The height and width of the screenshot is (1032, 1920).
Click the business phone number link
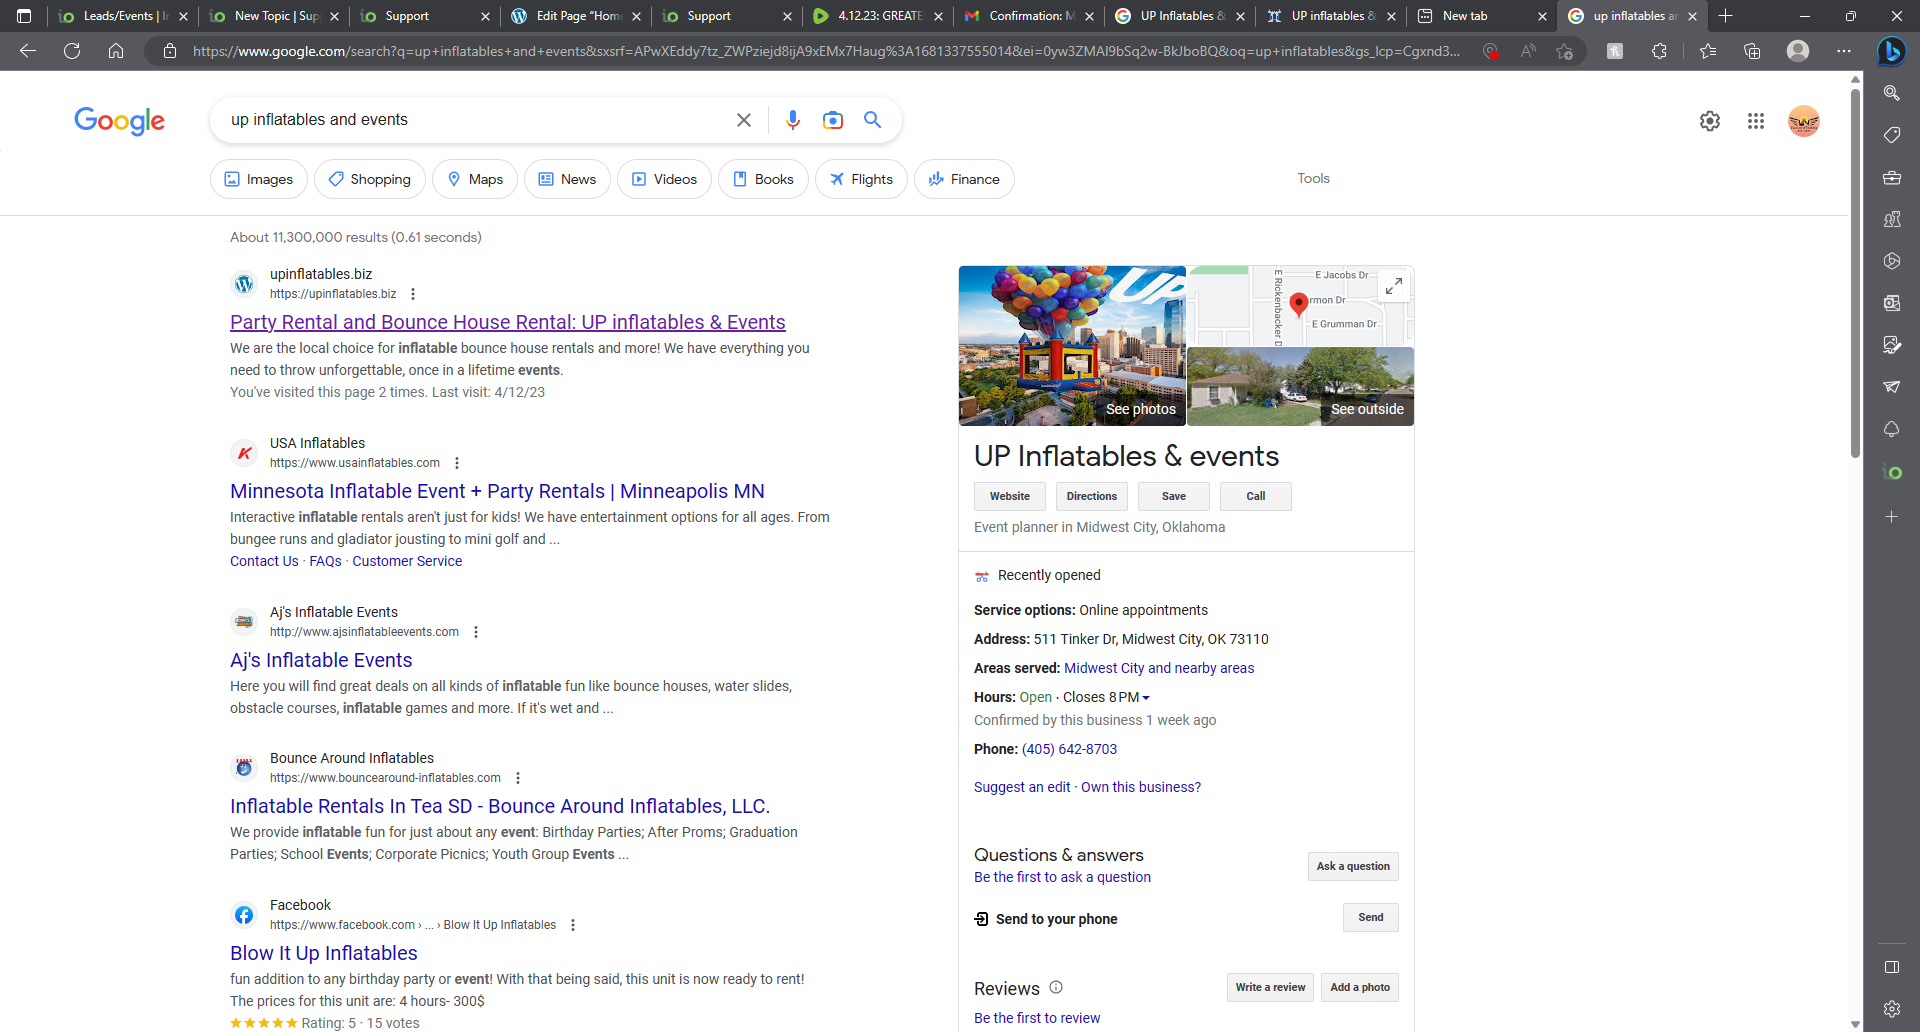pos(1069,750)
